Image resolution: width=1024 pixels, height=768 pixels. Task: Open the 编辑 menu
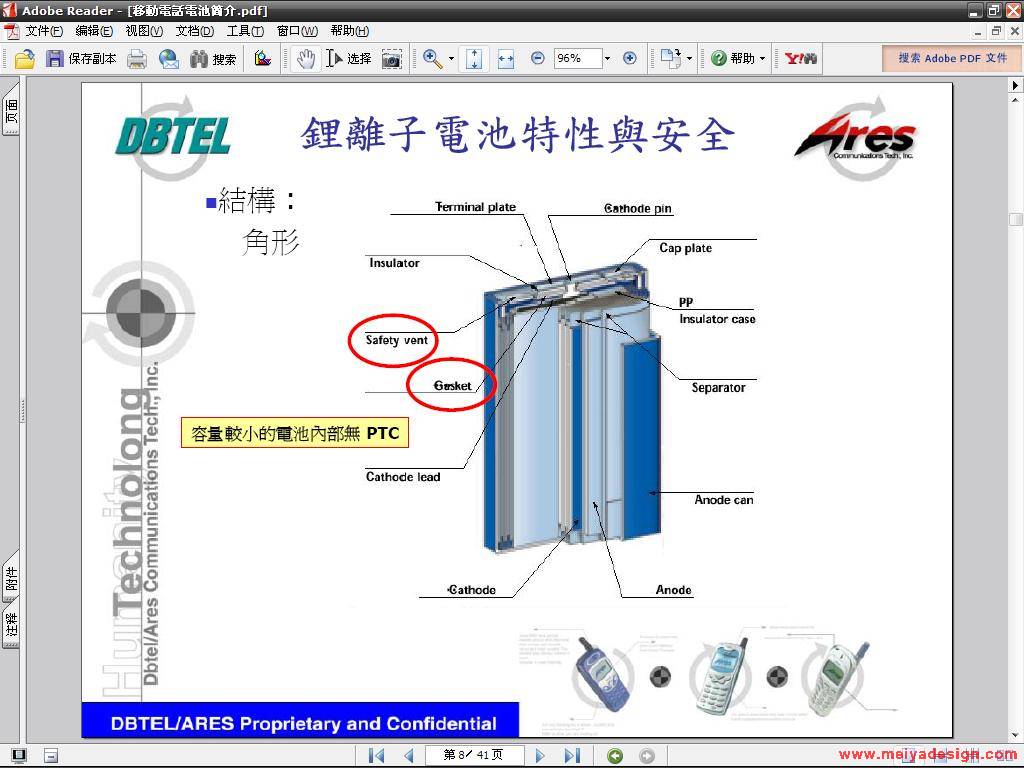tap(94, 31)
